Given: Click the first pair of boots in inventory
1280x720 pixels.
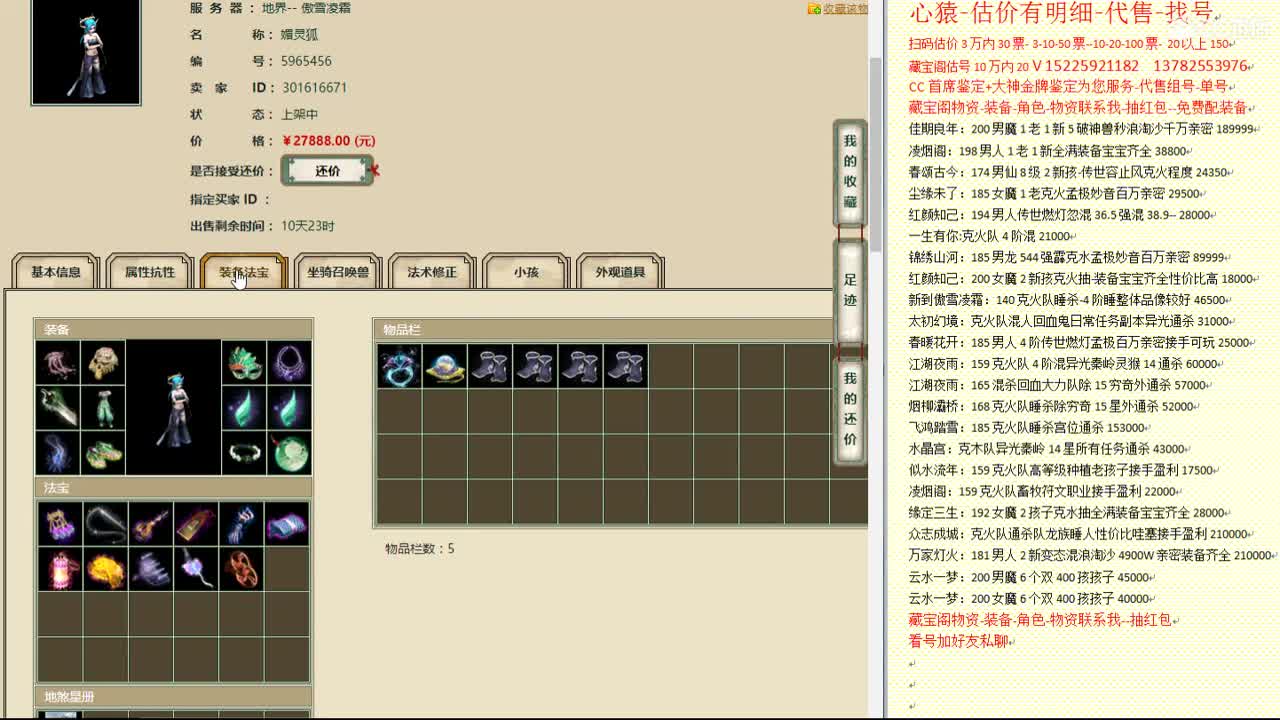Looking at the screenshot, I should click(490, 366).
